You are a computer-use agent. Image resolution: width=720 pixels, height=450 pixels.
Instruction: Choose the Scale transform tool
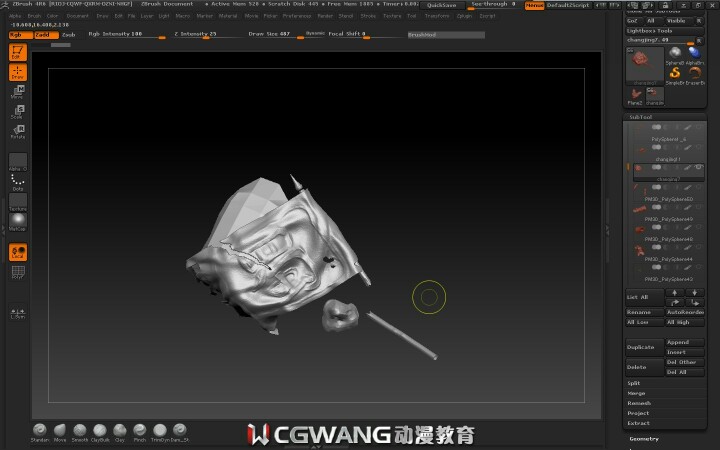(x=18, y=112)
